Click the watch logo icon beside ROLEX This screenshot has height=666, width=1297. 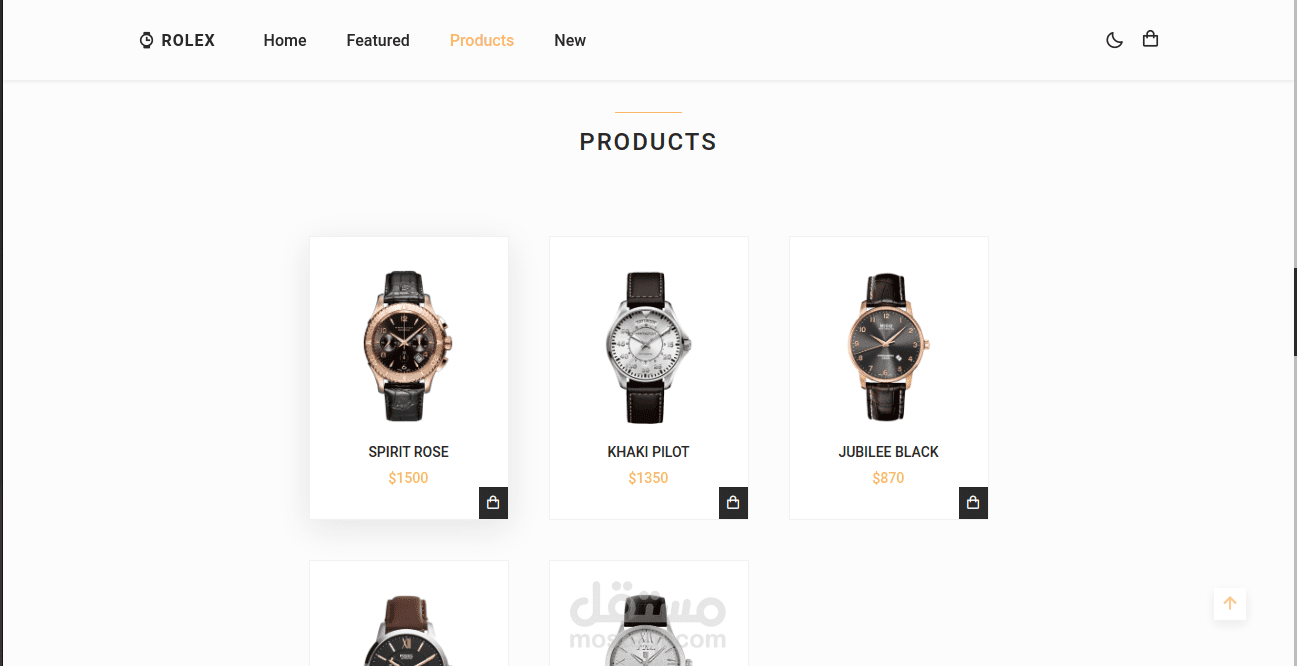coord(146,40)
